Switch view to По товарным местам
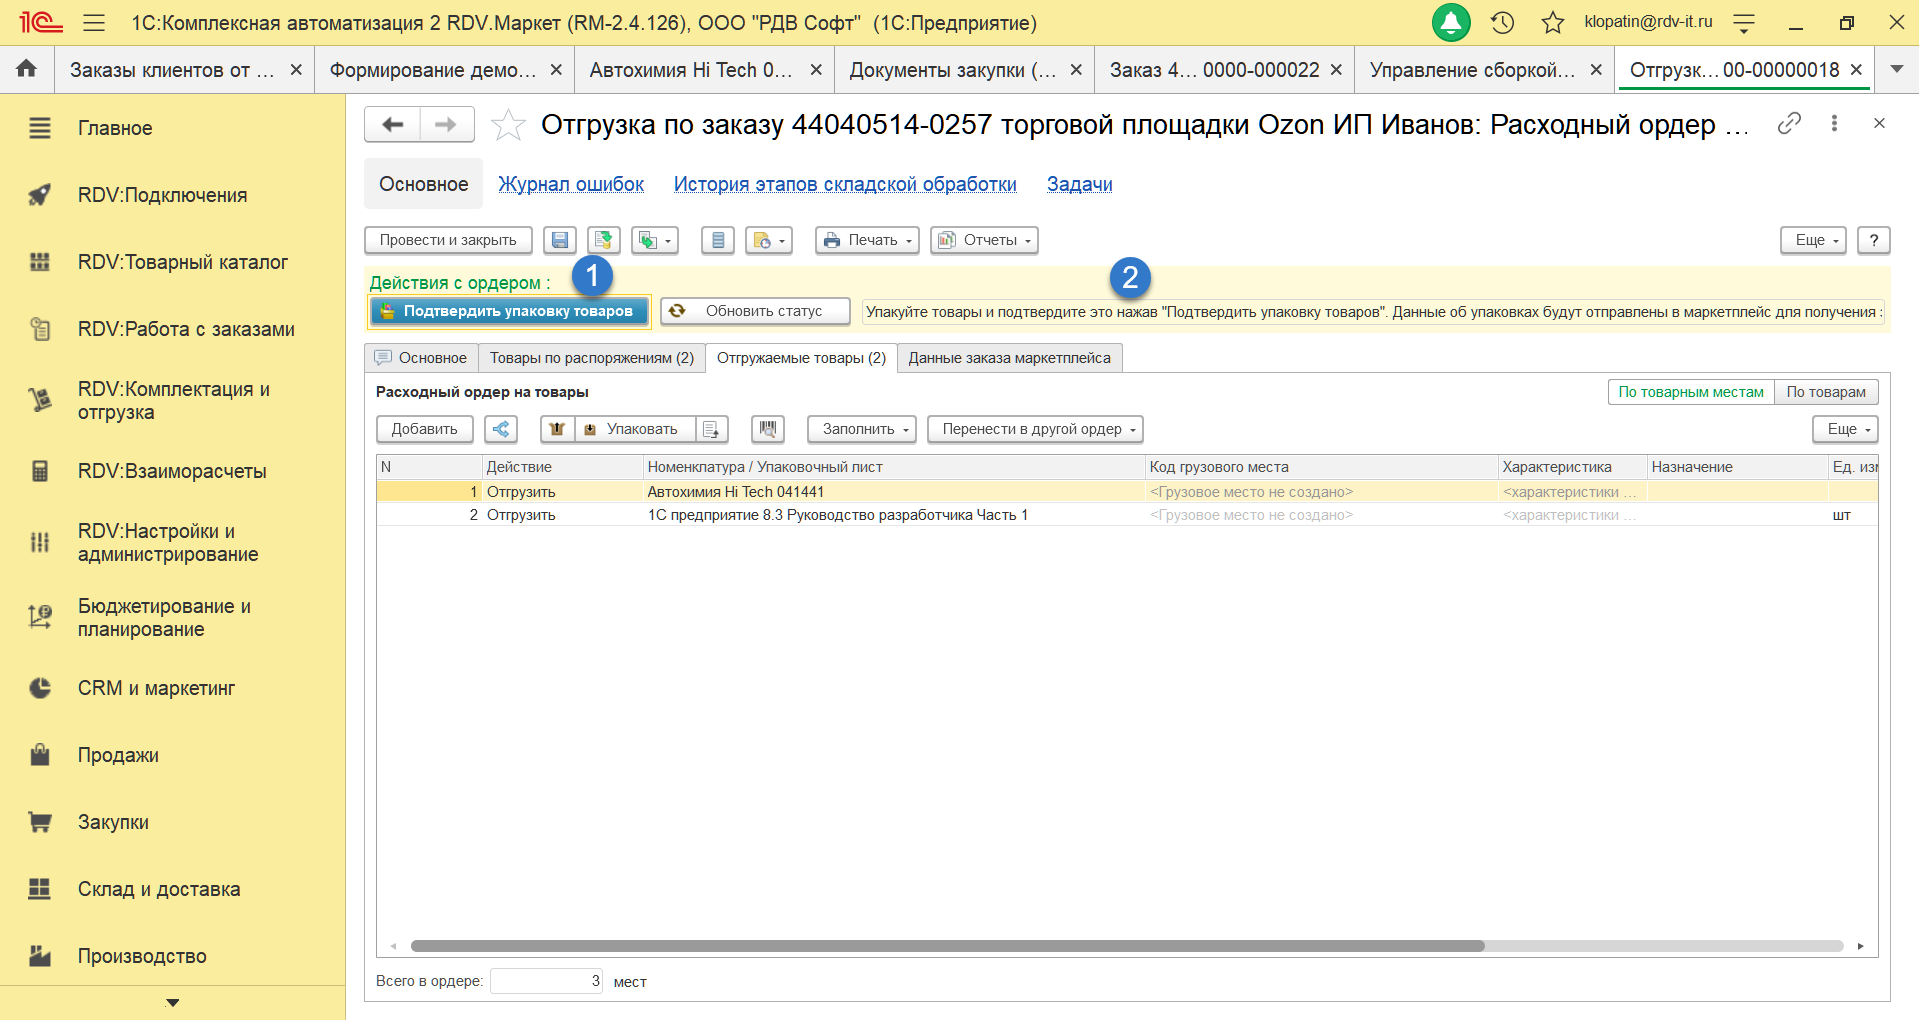 [x=1690, y=392]
